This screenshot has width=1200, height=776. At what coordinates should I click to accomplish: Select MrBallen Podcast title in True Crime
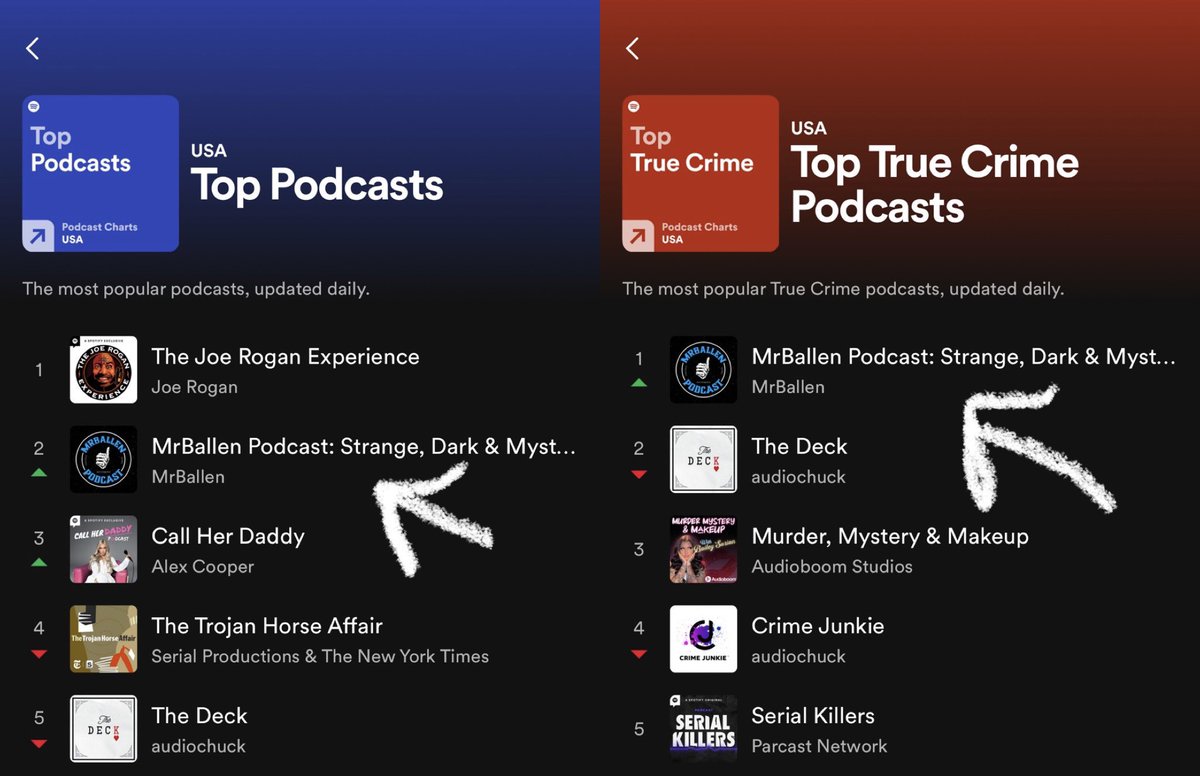964,356
